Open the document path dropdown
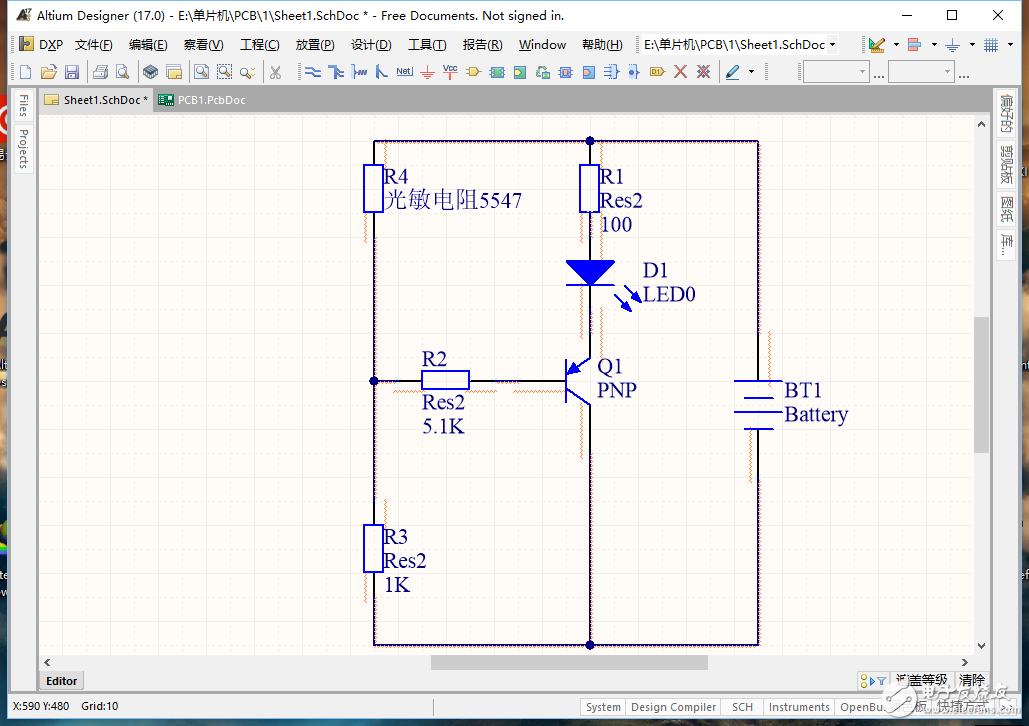The image size is (1029, 726). point(833,45)
